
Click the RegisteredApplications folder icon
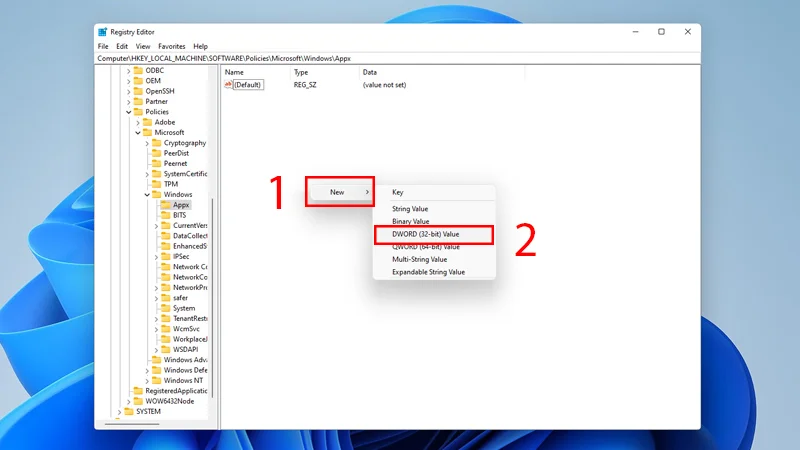tap(138, 391)
